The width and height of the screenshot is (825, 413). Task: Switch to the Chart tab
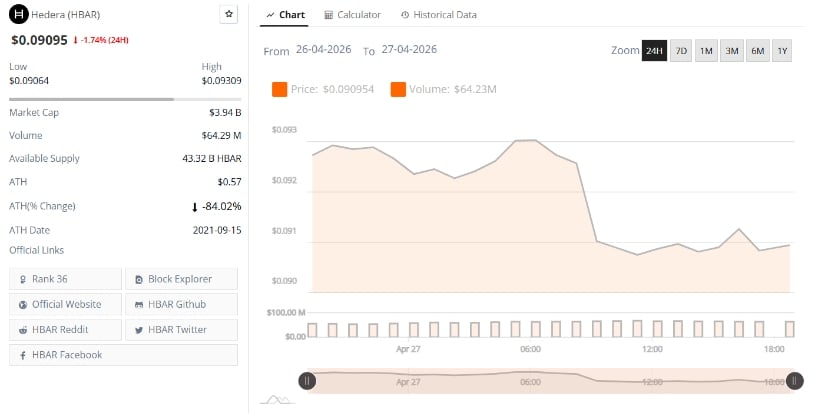click(286, 15)
